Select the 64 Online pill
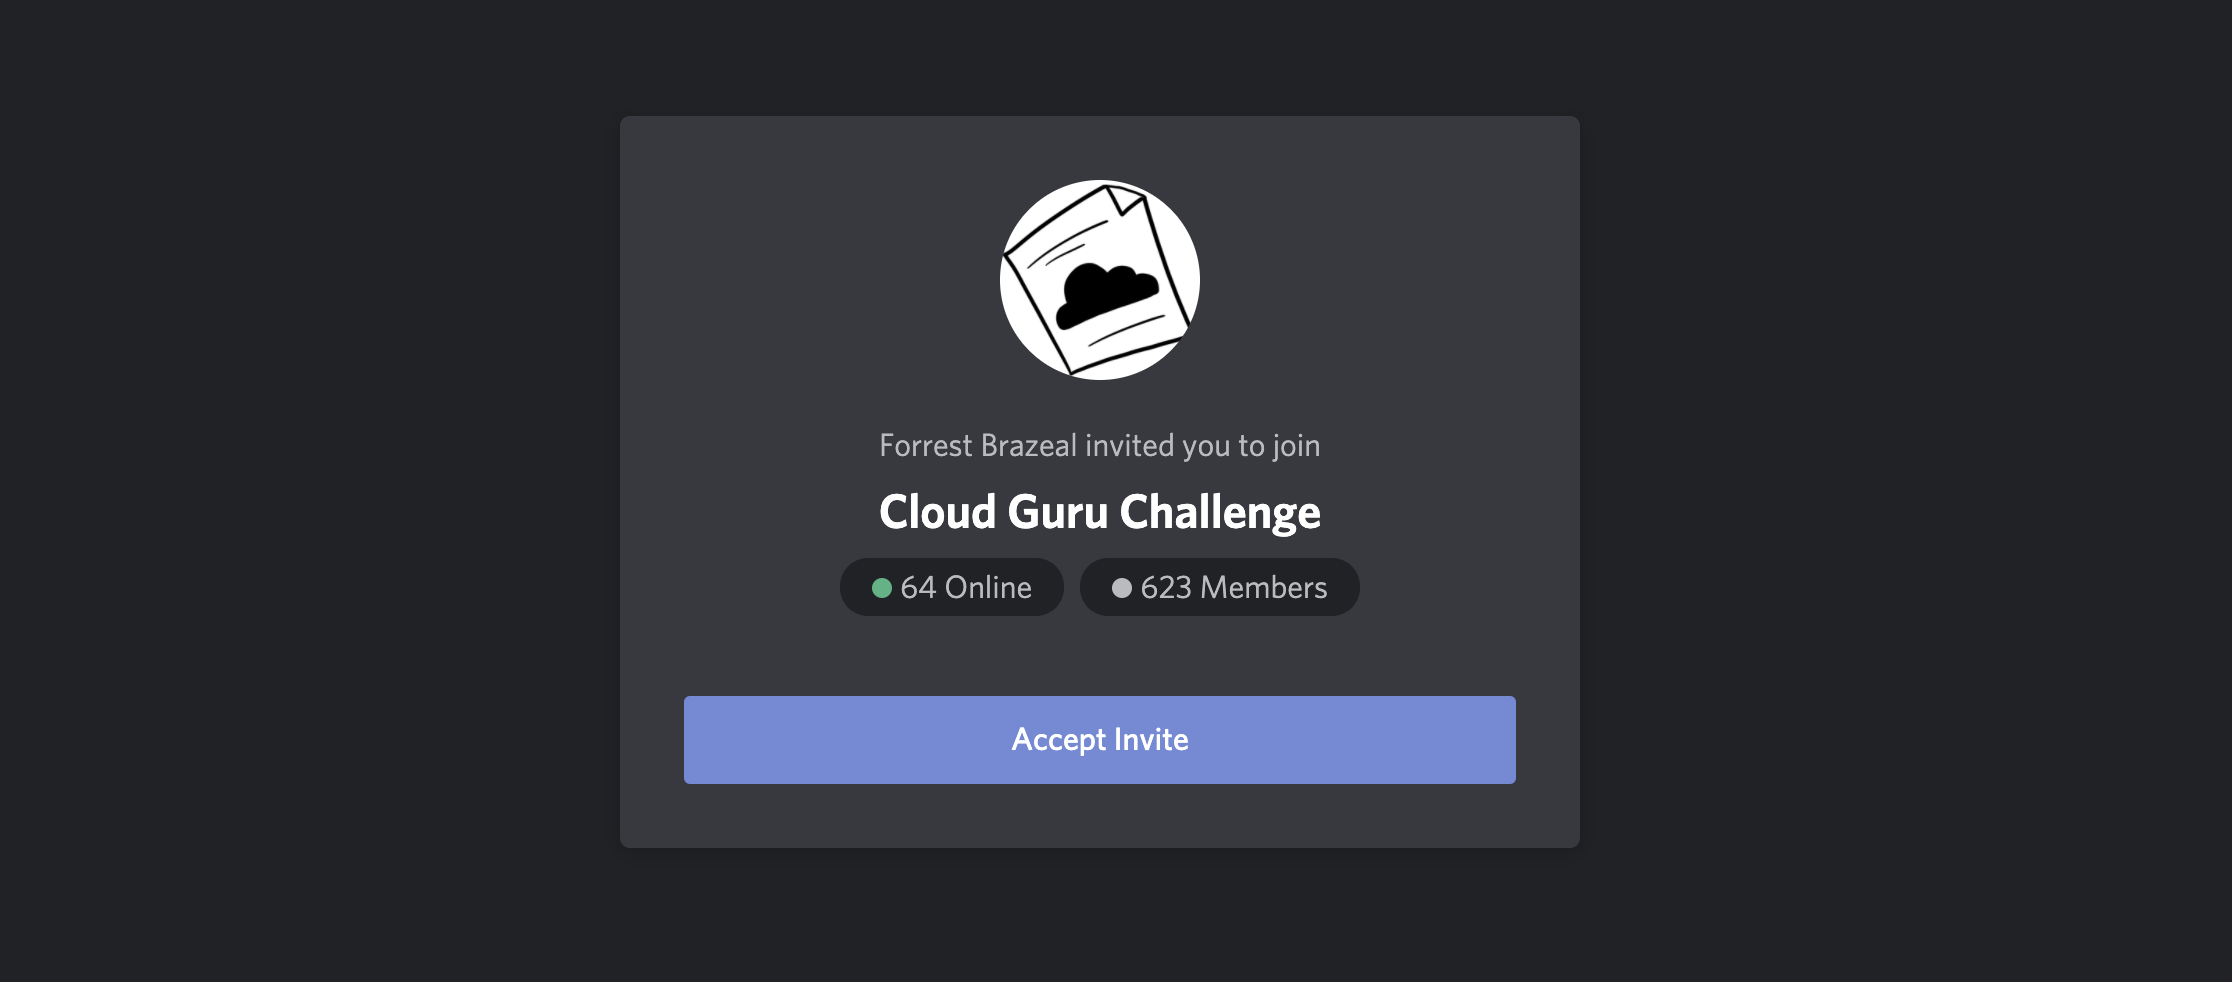2232x982 pixels. click(x=952, y=587)
